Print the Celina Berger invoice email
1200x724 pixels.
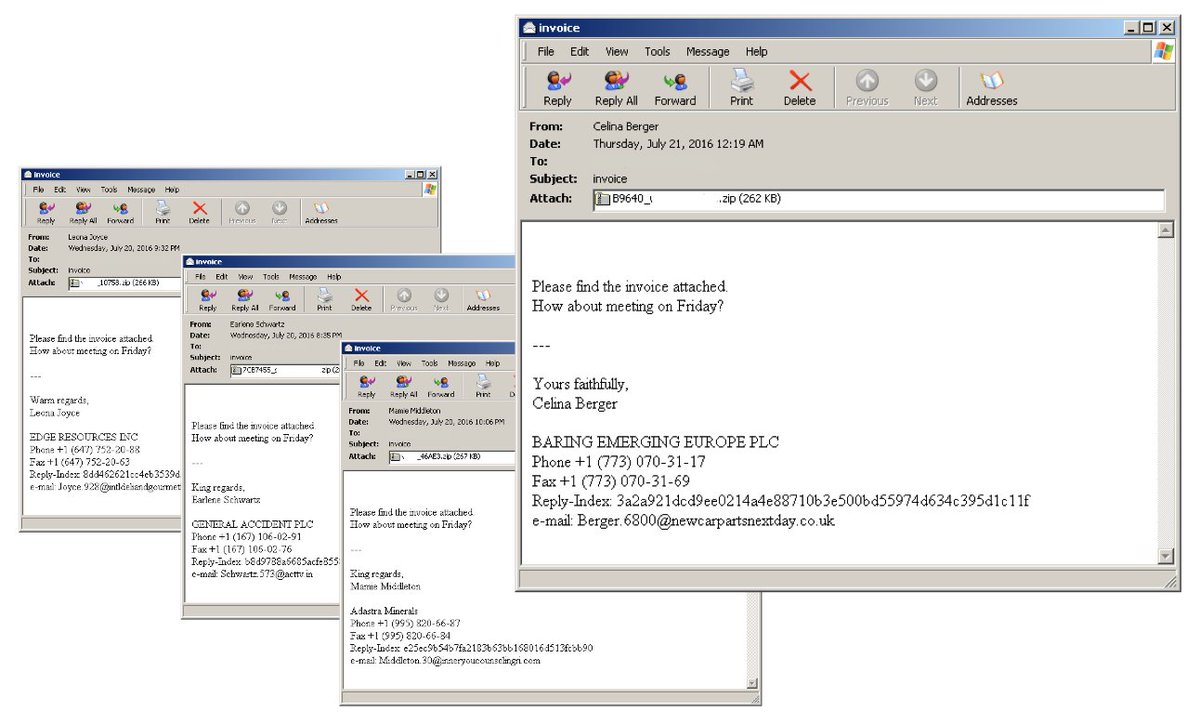pos(741,87)
